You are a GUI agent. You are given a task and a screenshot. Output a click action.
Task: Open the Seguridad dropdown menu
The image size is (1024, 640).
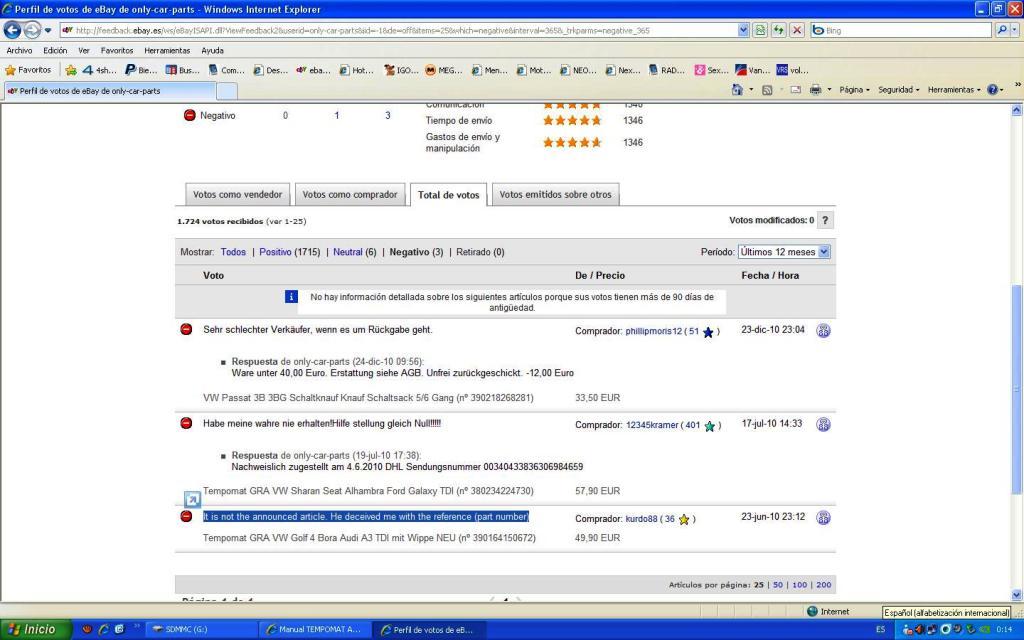(x=899, y=89)
